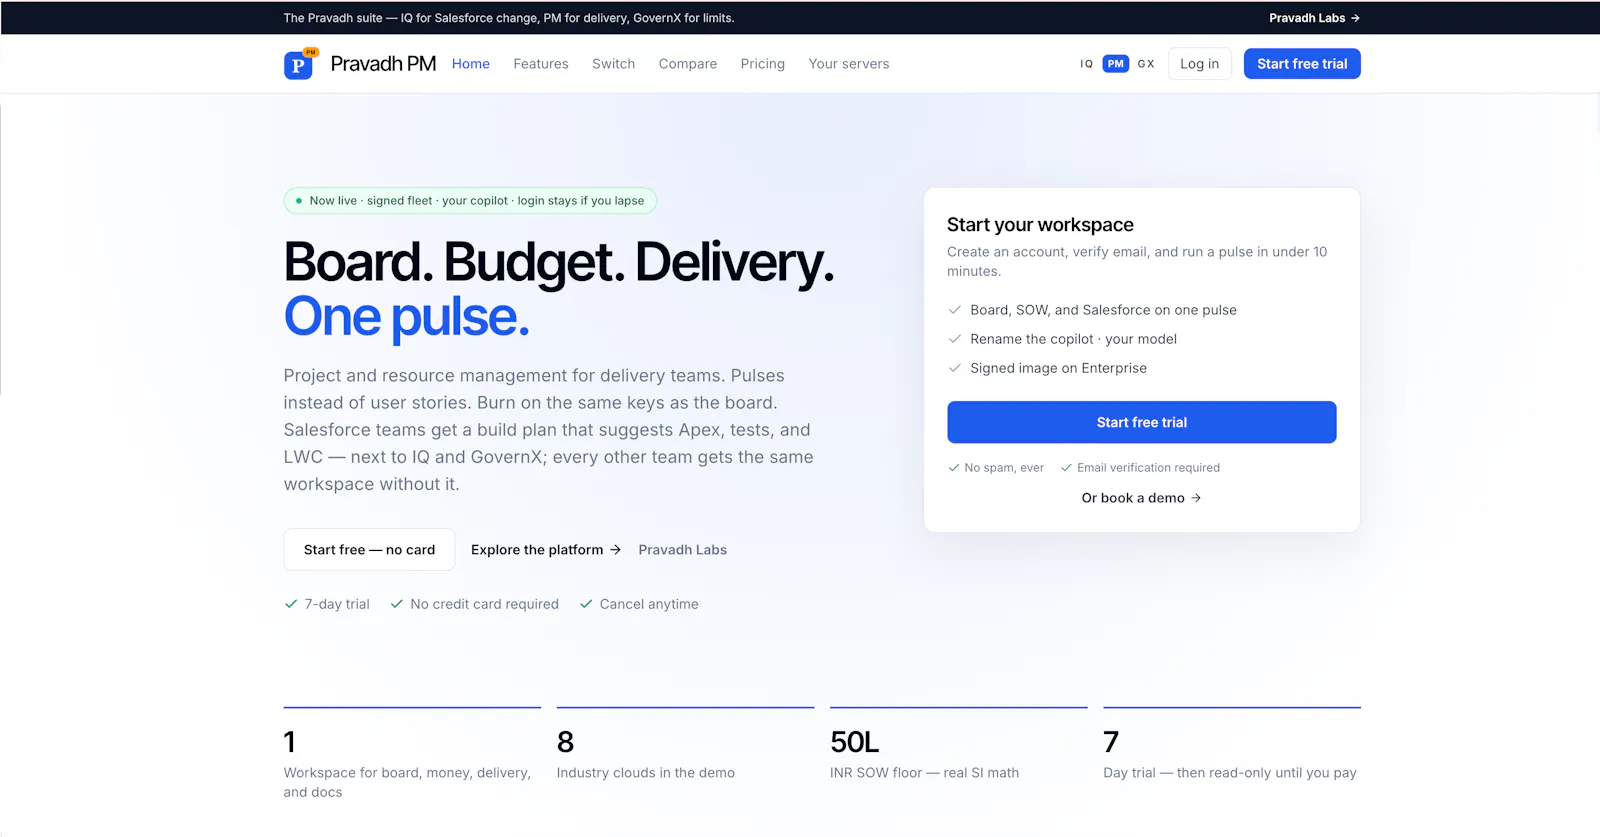Open the Pravadh Labs link in top banner
The height and width of the screenshot is (837, 1600).
click(x=1314, y=18)
